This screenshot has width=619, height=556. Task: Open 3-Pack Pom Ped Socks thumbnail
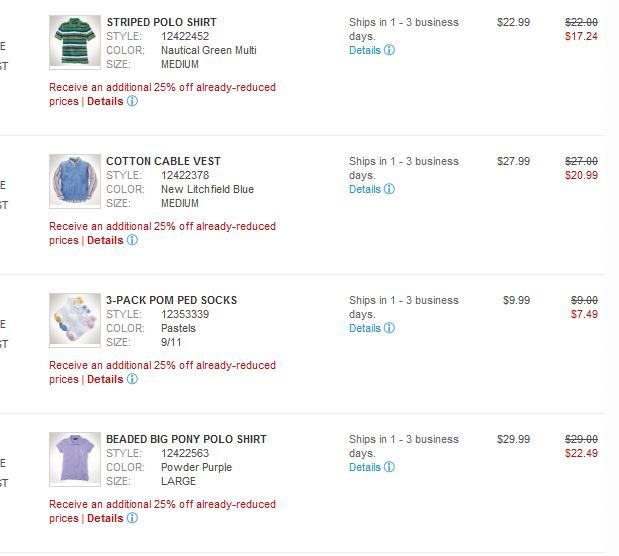(x=75, y=320)
